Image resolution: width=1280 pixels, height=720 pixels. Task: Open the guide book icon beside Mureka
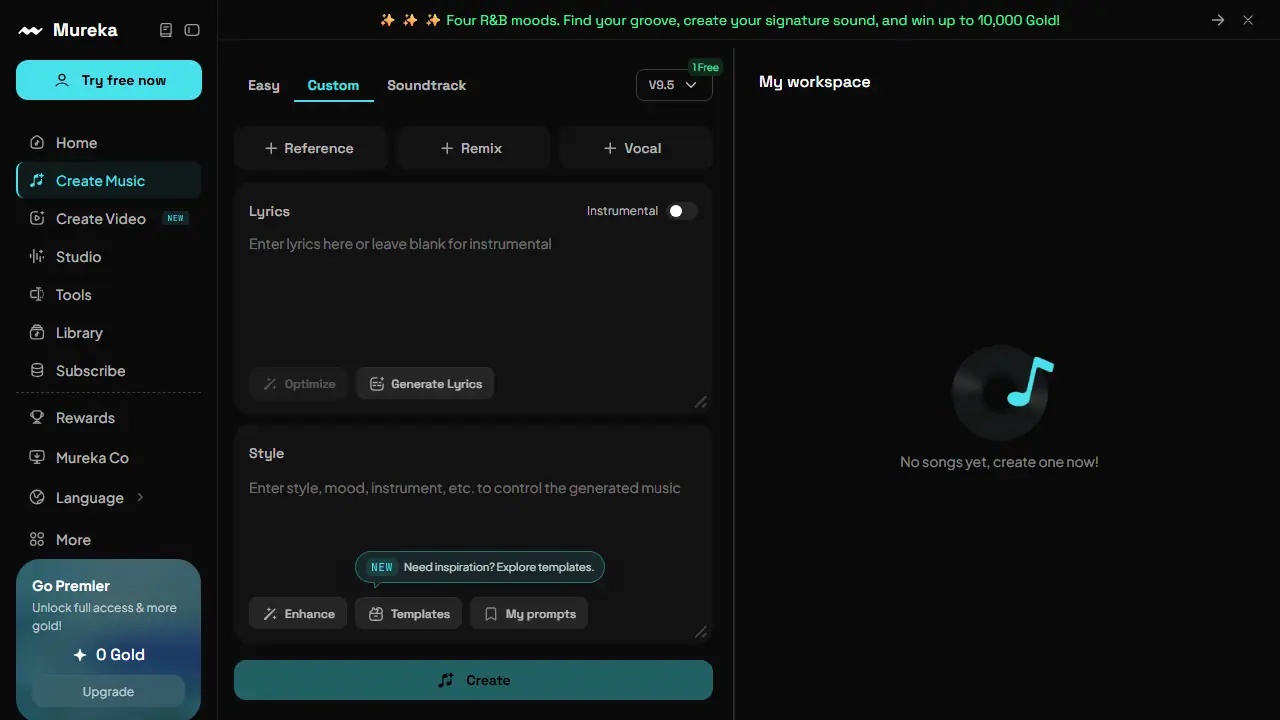click(166, 30)
